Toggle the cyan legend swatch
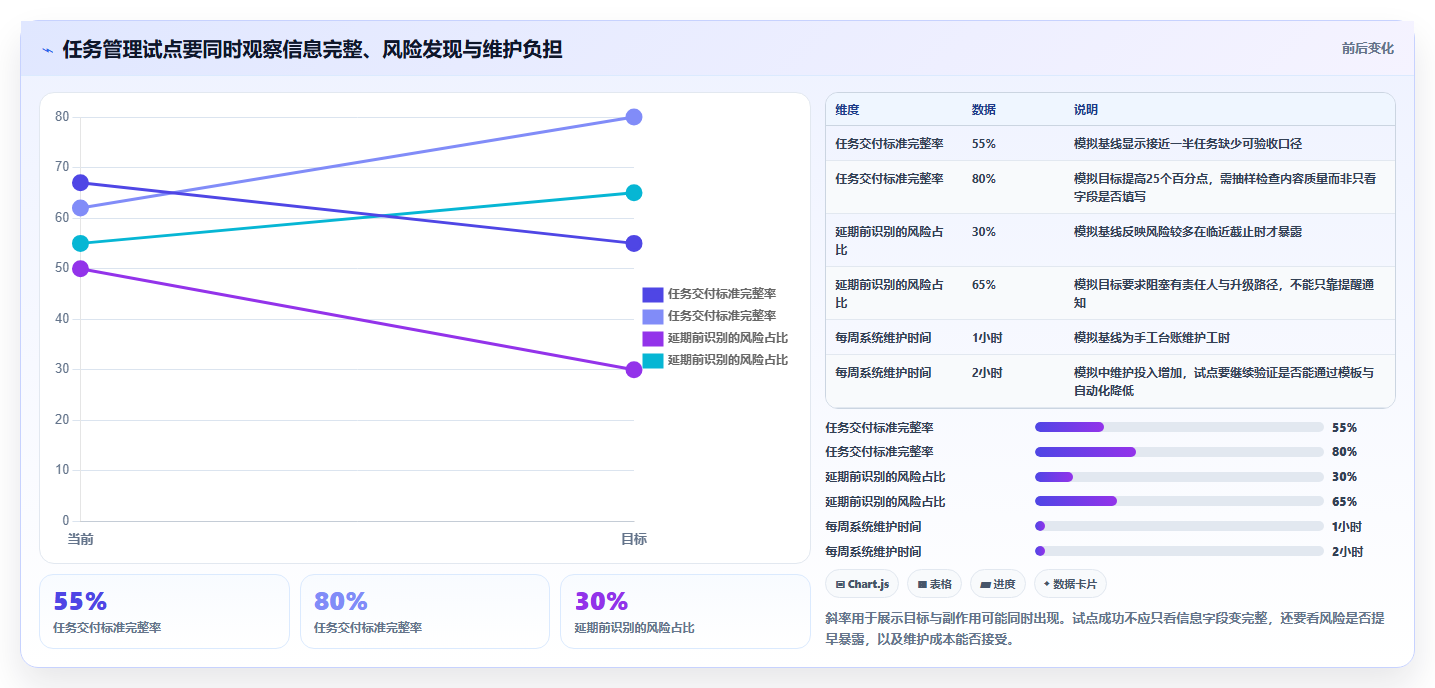 [652, 360]
